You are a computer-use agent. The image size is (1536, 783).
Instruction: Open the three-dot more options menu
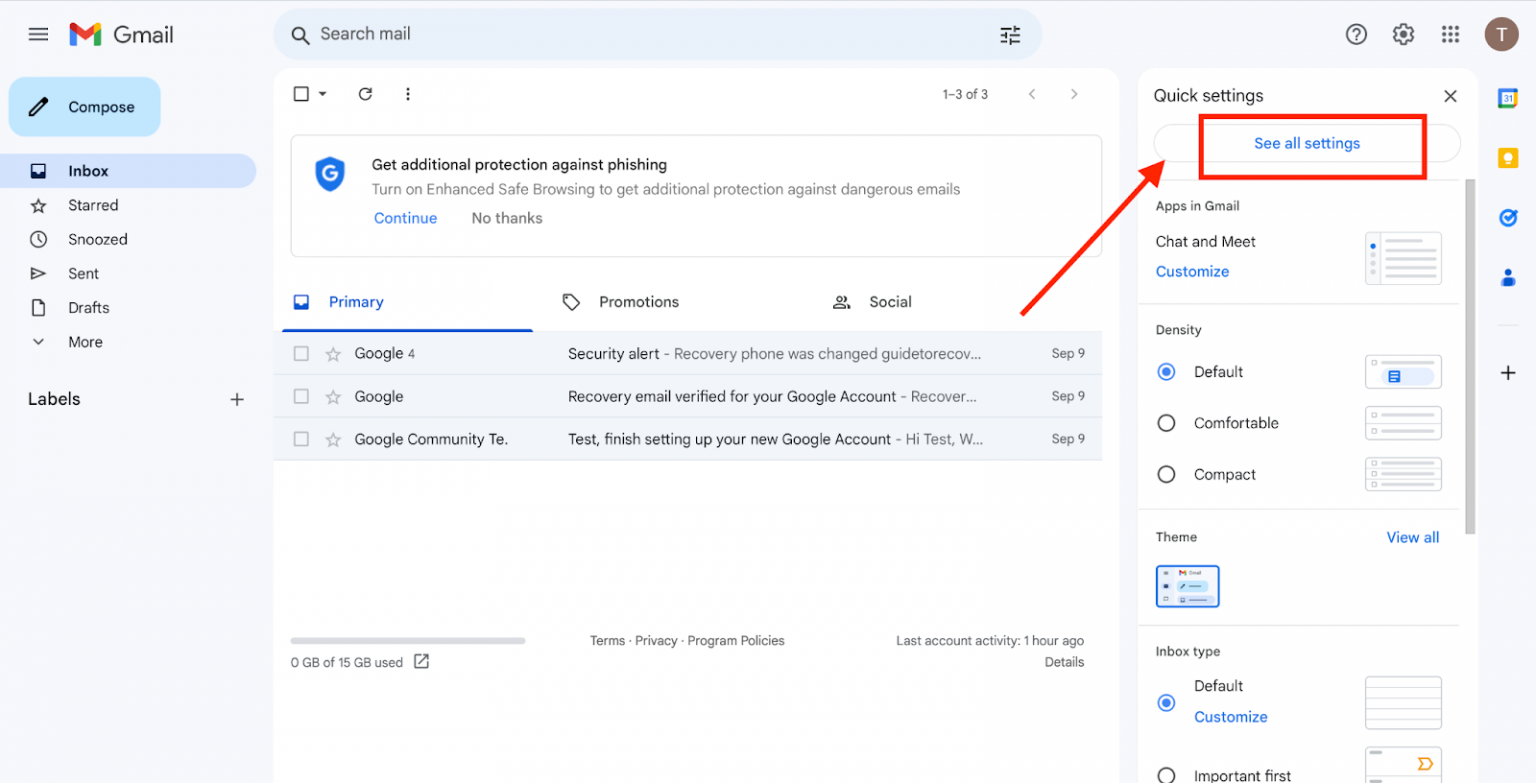click(408, 93)
